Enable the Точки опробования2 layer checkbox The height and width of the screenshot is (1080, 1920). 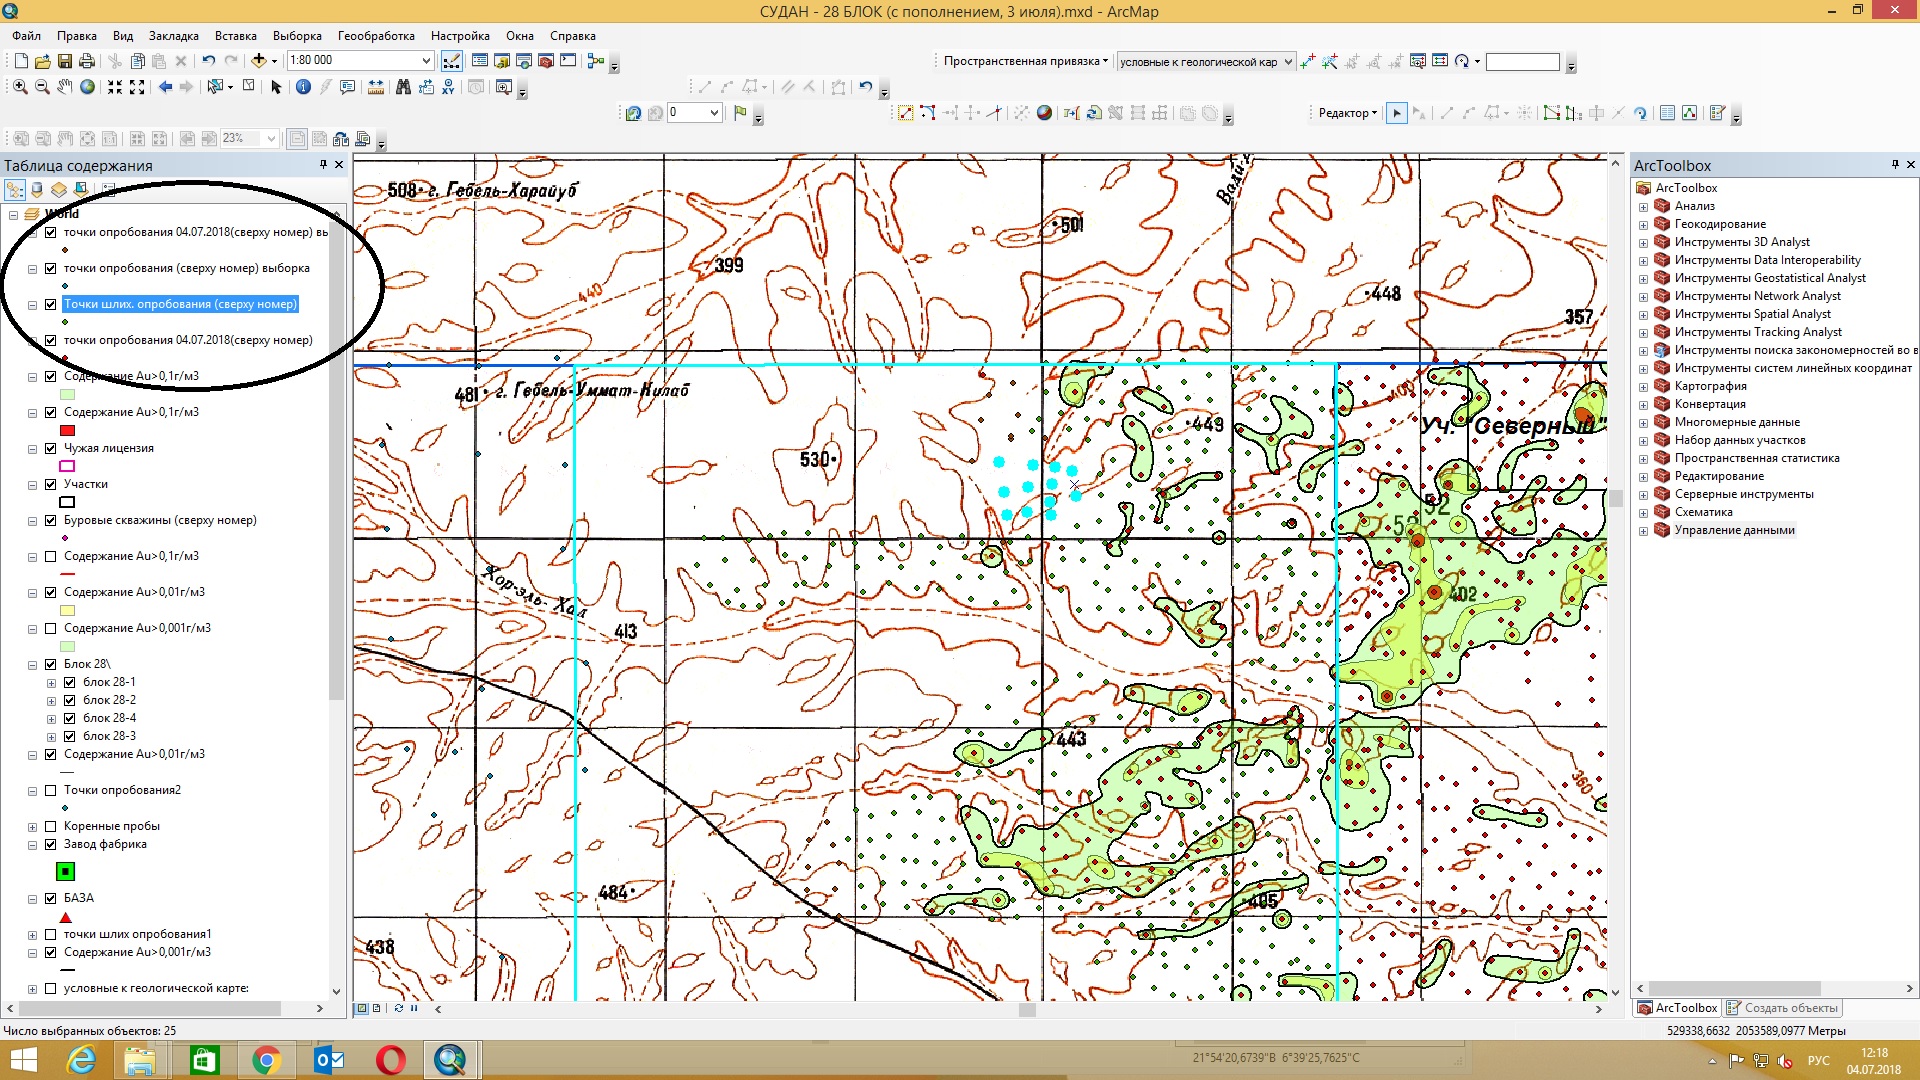click(x=50, y=790)
